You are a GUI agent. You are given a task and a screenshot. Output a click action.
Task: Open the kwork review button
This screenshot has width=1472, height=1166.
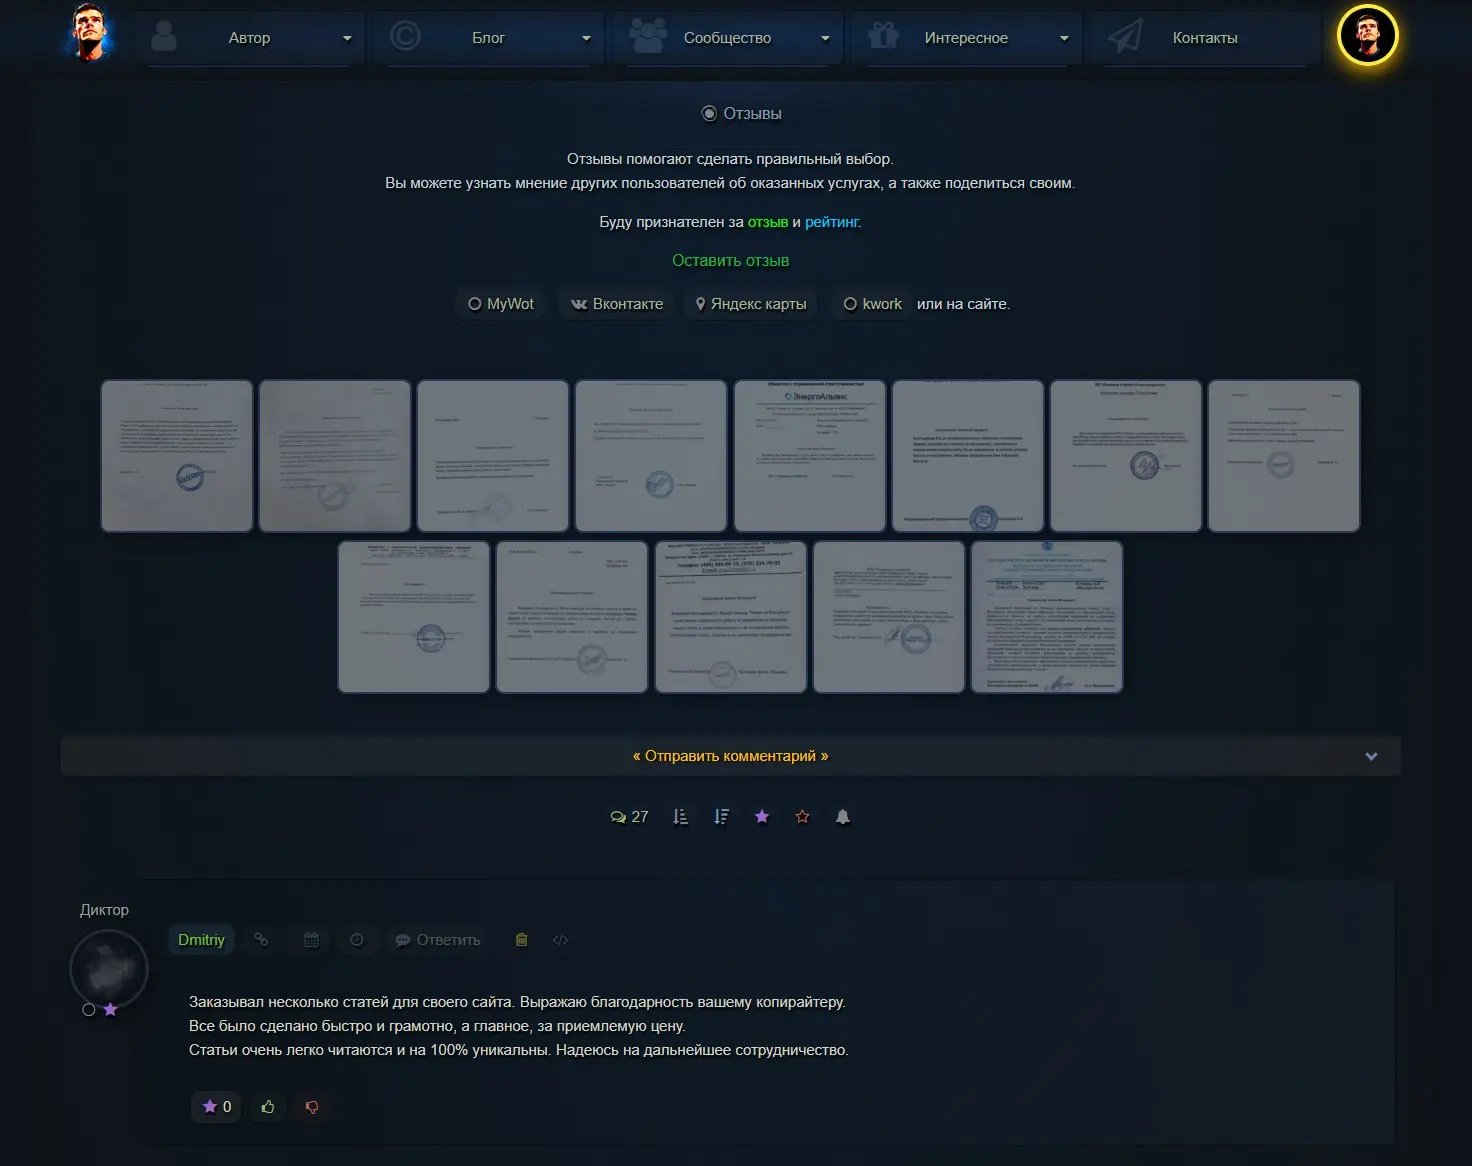pos(872,304)
